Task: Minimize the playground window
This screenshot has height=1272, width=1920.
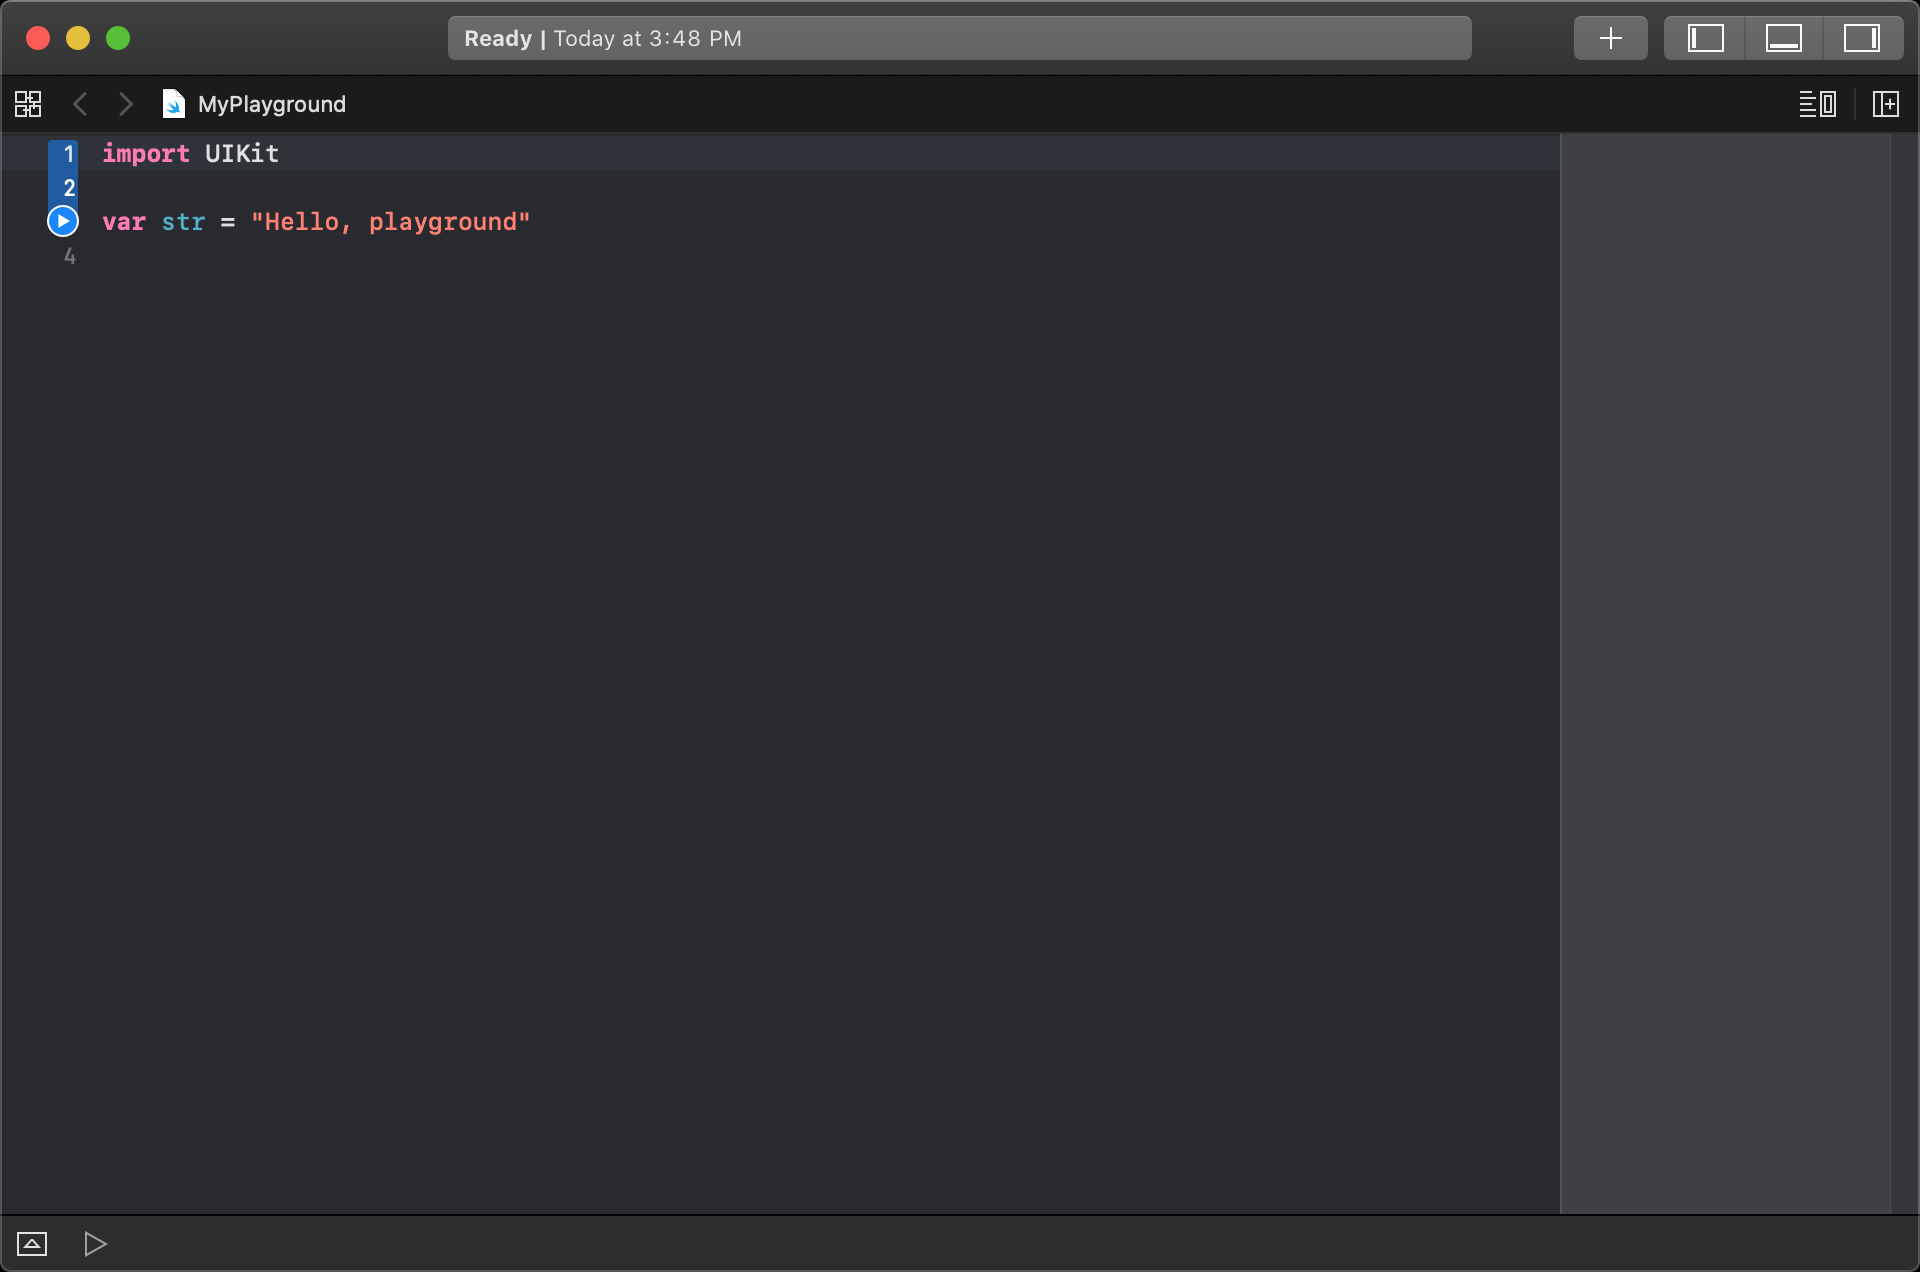Action: coord(78,38)
